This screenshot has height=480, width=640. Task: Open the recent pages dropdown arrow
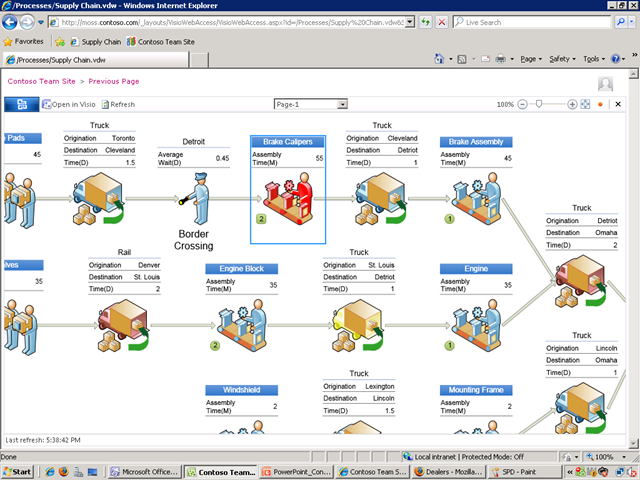click(41, 22)
